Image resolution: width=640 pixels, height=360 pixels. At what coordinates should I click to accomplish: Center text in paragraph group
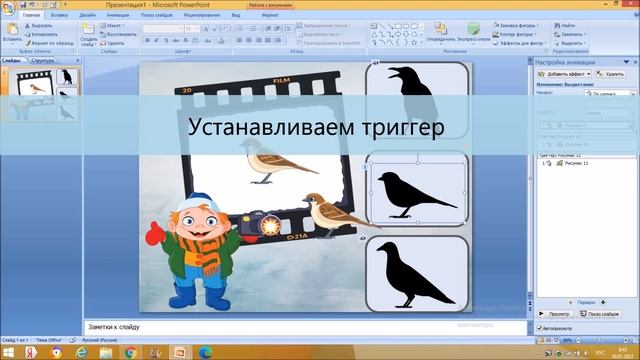pyautogui.click(x=249, y=40)
